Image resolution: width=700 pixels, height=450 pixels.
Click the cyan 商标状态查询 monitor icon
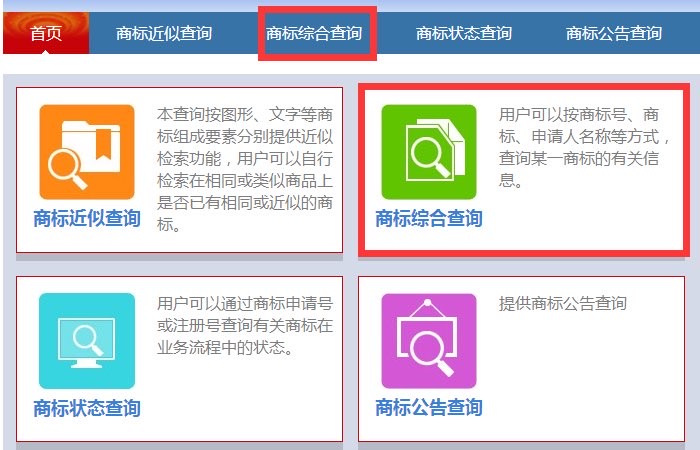coord(87,341)
